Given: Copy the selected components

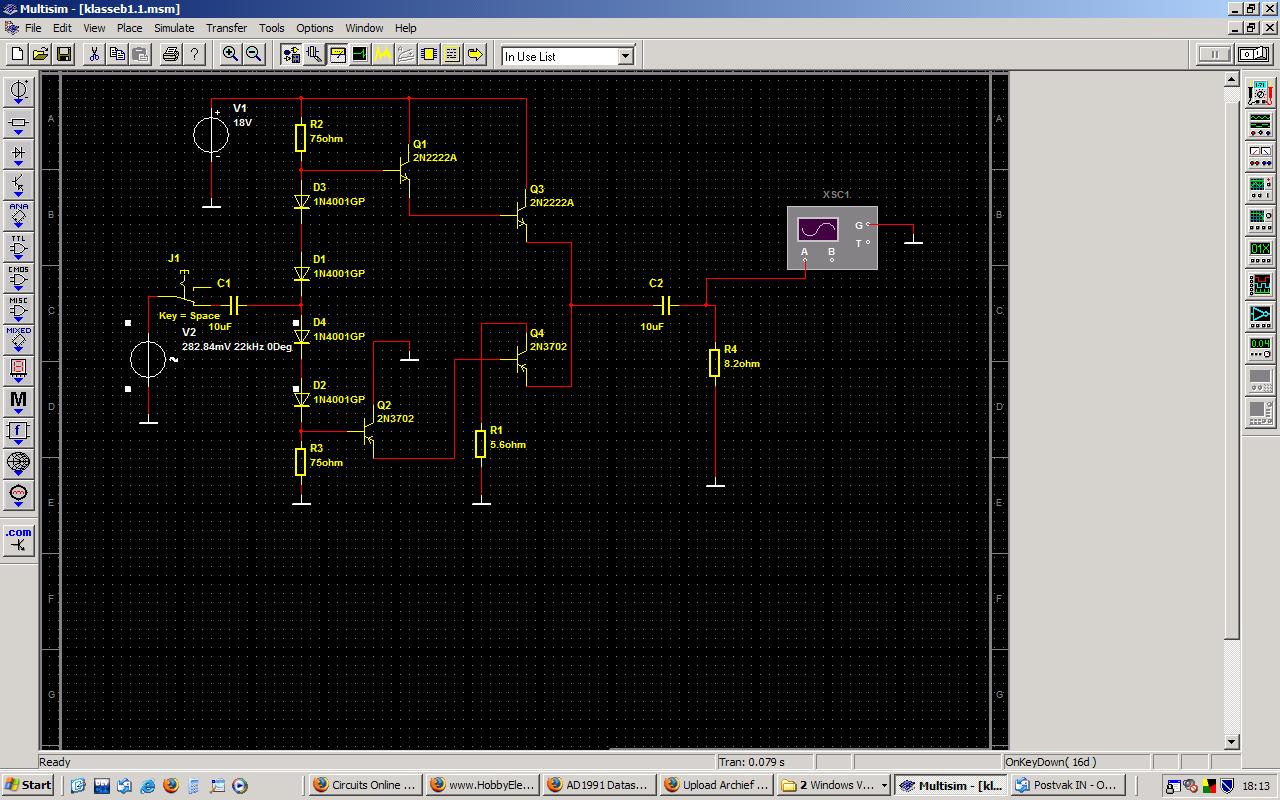Looking at the screenshot, I should (117, 54).
